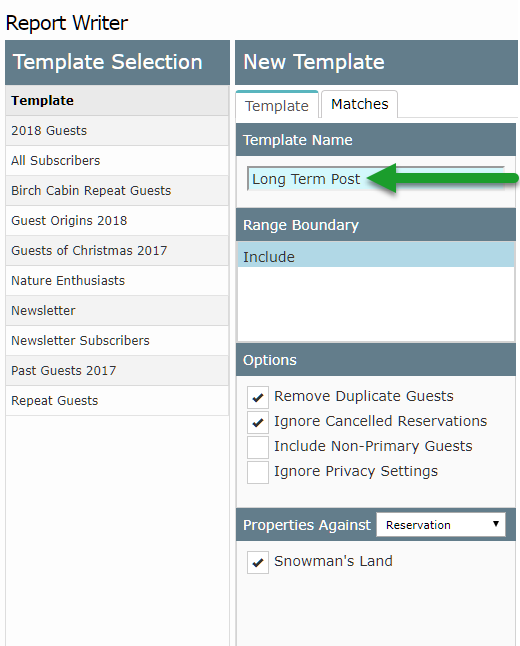Uncheck Ignore Cancelled Reservations

(258, 422)
